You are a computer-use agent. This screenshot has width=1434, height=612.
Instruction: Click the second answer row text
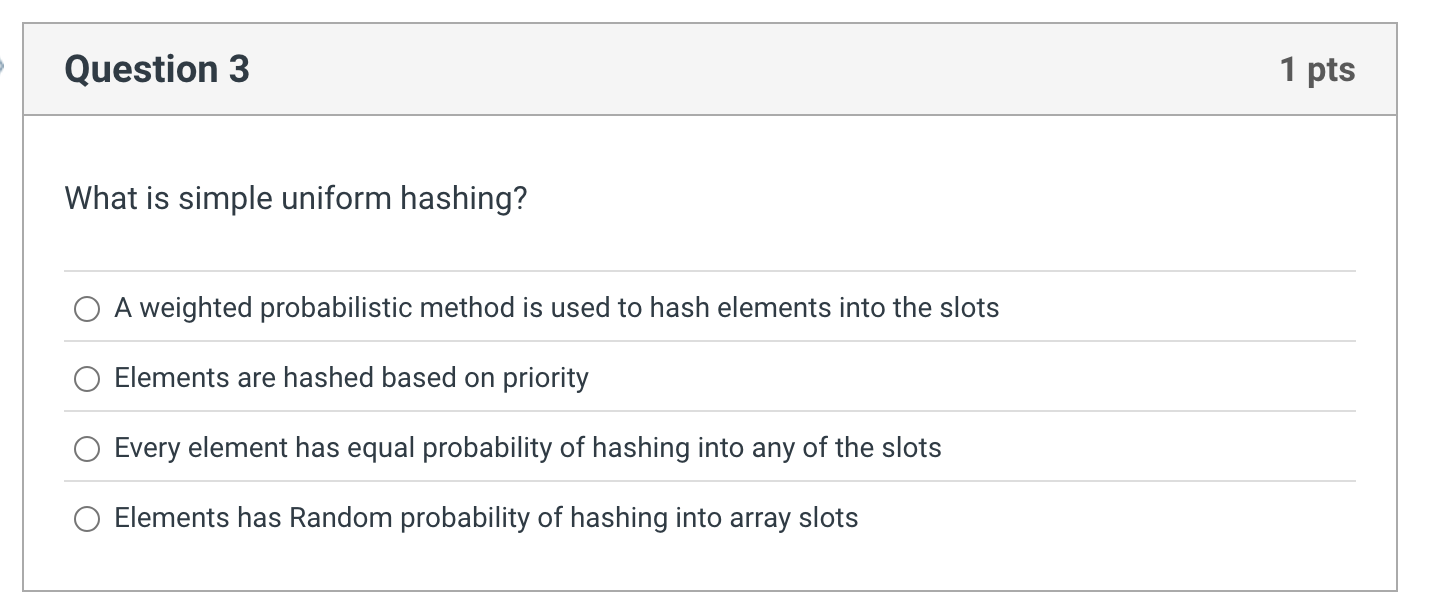(x=351, y=378)
